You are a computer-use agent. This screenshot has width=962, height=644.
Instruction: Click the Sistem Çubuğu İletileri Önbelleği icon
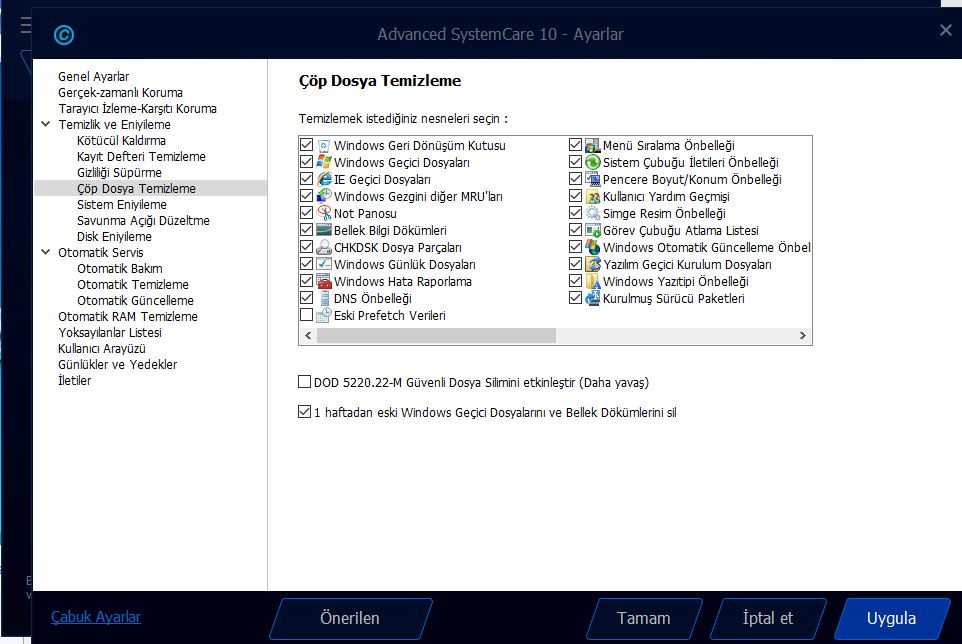[x=593, y=163]
